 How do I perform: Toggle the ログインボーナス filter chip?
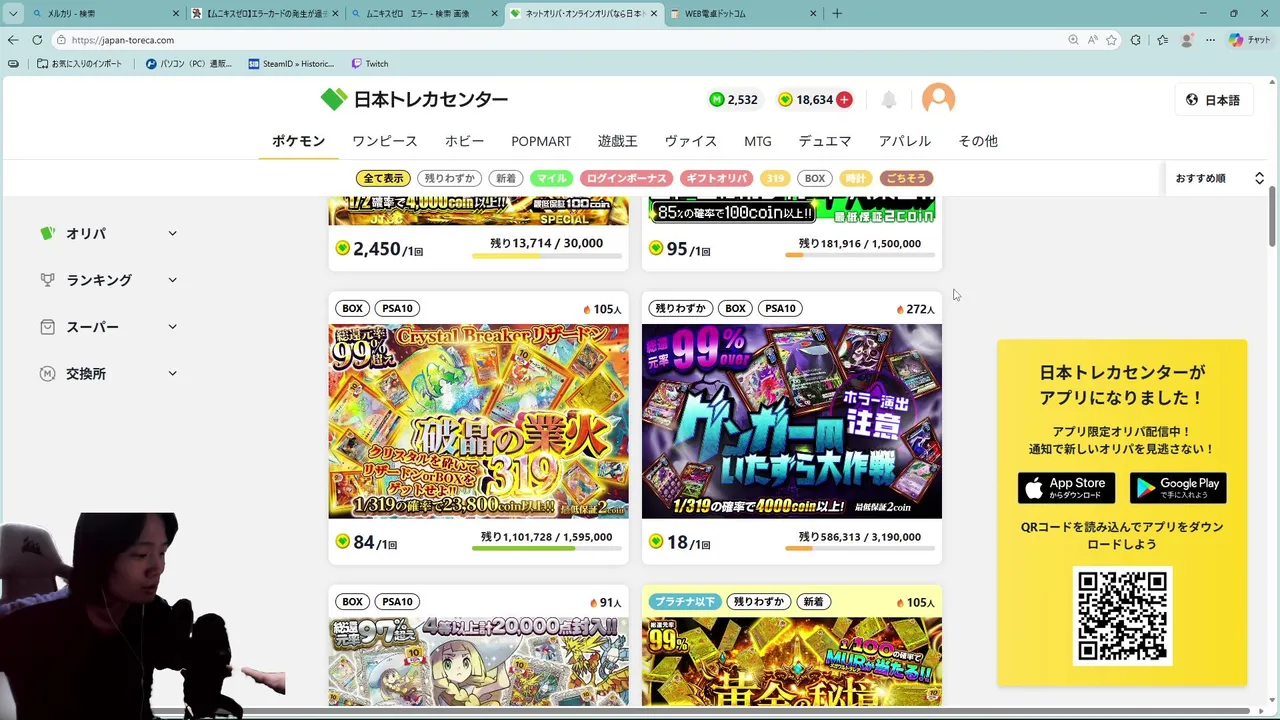click(626, 178)
